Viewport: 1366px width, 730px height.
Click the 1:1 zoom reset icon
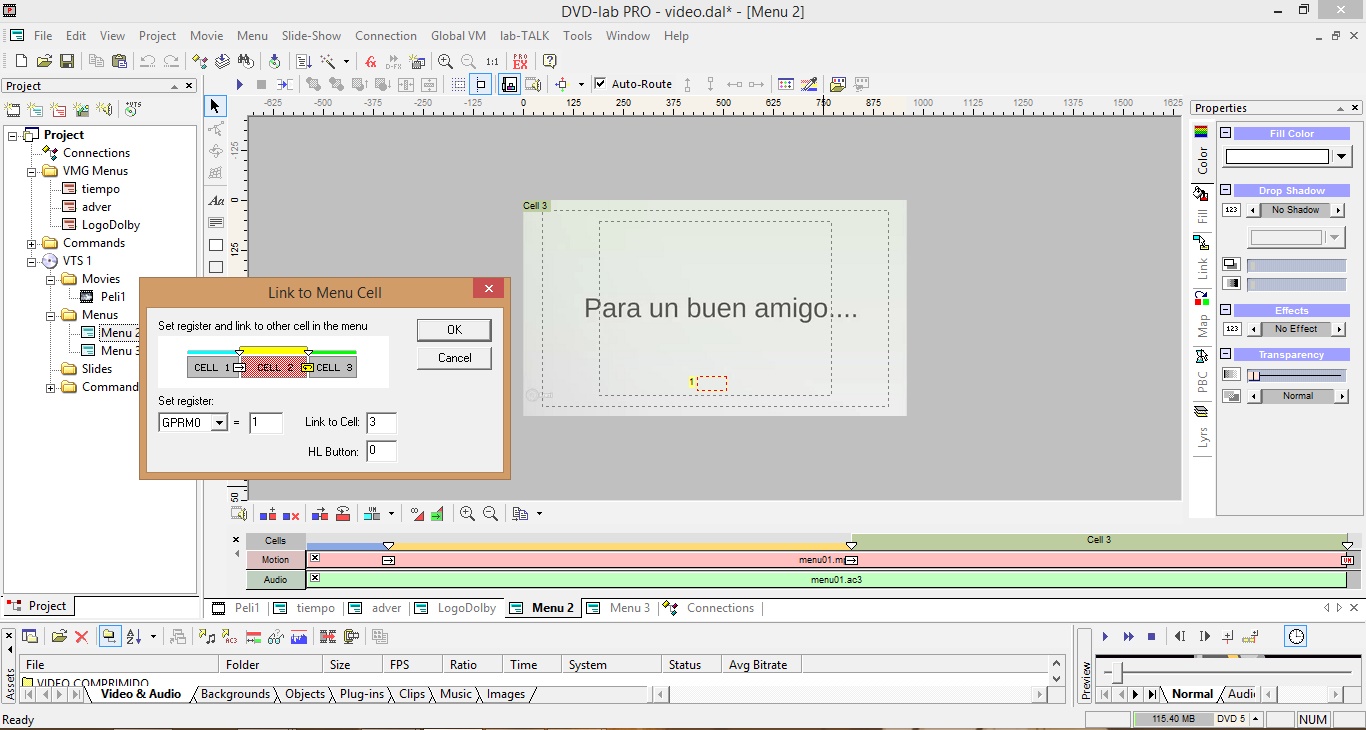coord(492,61)
